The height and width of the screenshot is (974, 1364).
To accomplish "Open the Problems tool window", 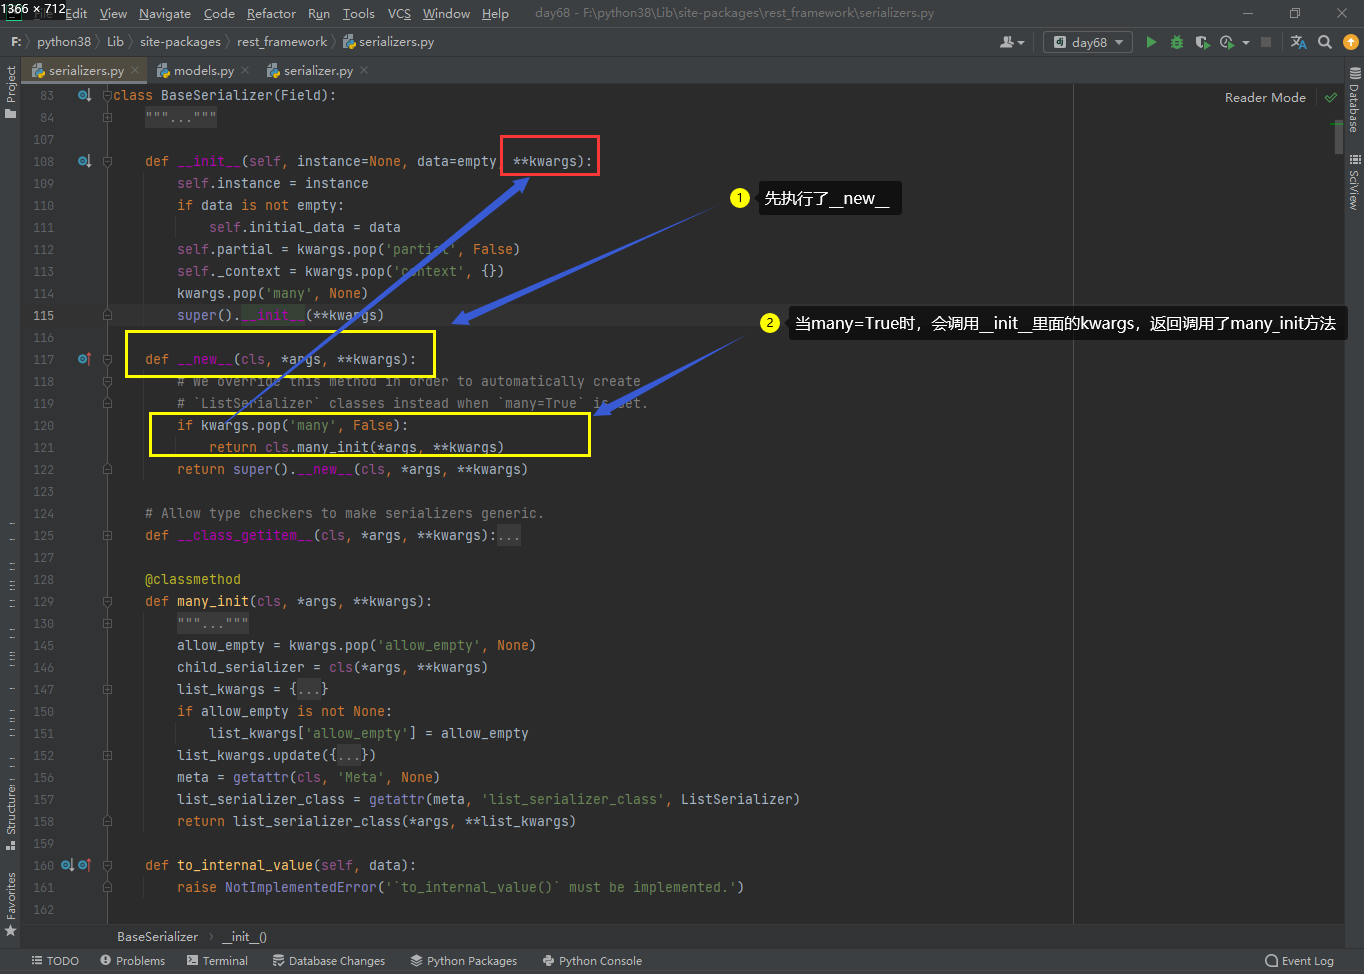I will [x=132, y=961].
